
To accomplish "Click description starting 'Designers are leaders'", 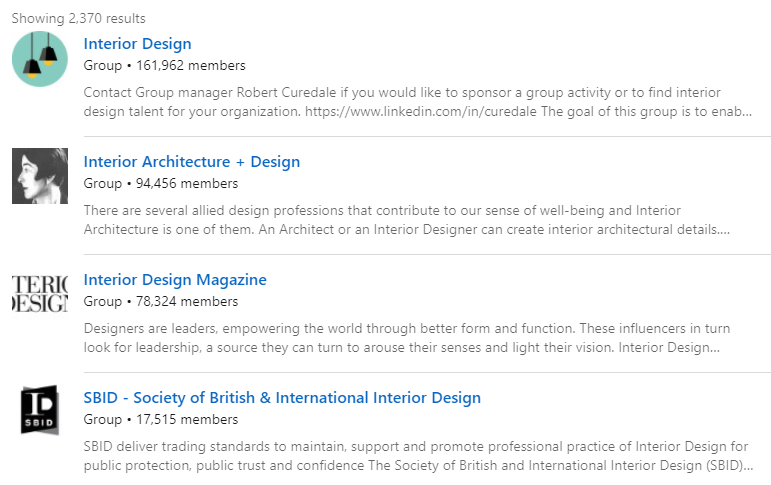I will click(x=407, y=338).
